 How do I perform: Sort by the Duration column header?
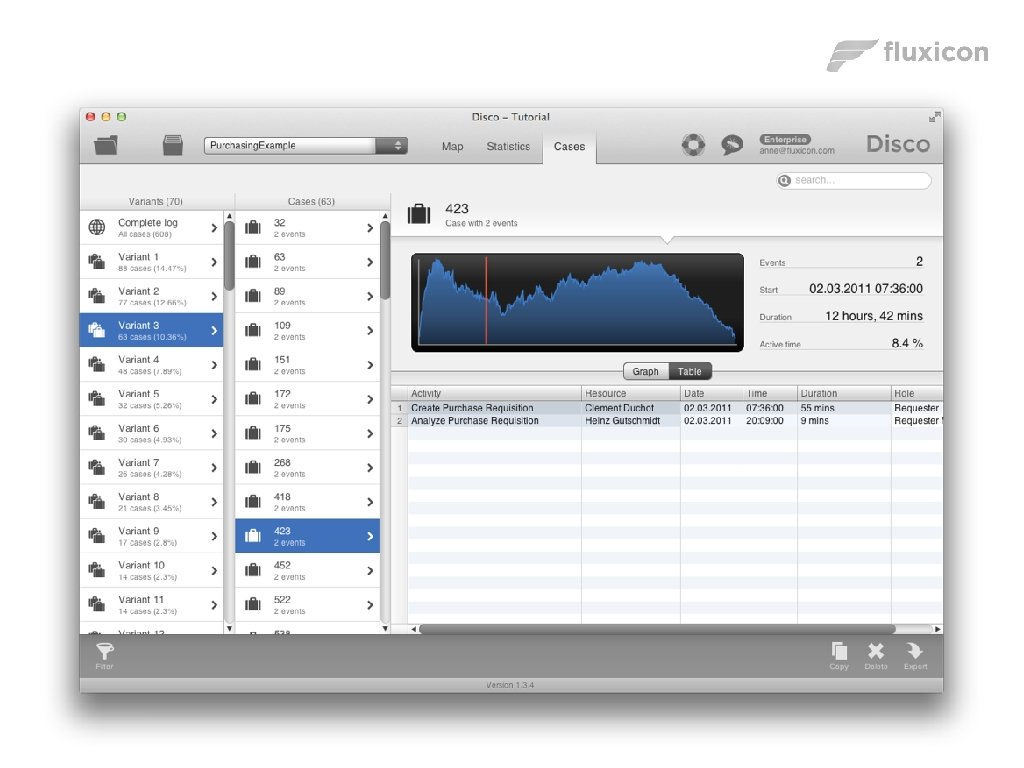tap(844, 393)
